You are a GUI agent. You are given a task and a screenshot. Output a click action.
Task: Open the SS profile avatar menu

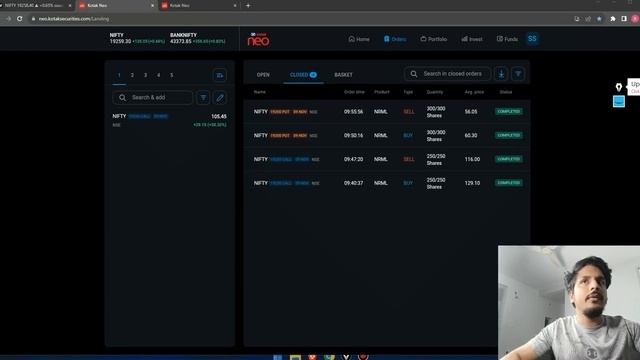click(532, 39)
